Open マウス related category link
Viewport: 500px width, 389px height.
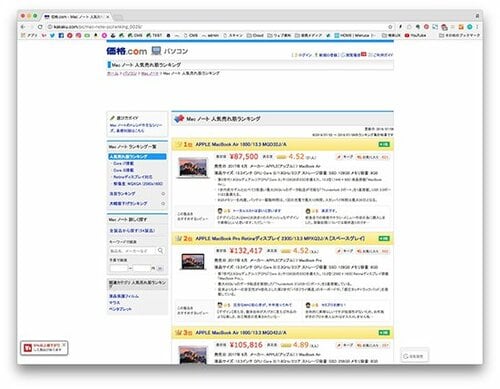pyautogui.click(x=114, y=303)
